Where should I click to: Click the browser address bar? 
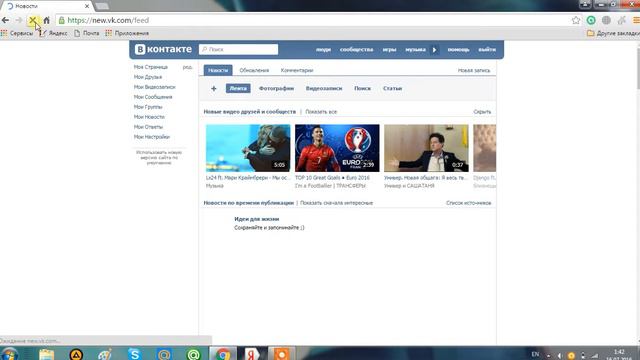pos(314,20)
